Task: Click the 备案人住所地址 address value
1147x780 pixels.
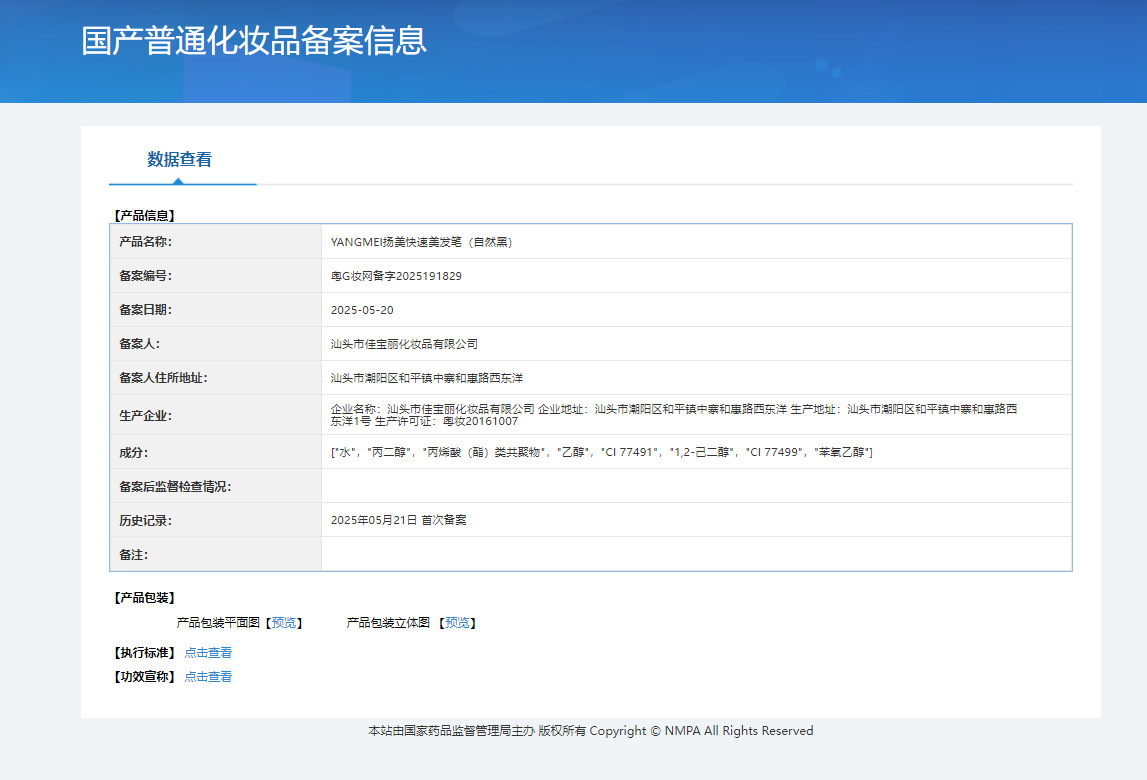Action: pyautogui.click(x=427, y=378)
